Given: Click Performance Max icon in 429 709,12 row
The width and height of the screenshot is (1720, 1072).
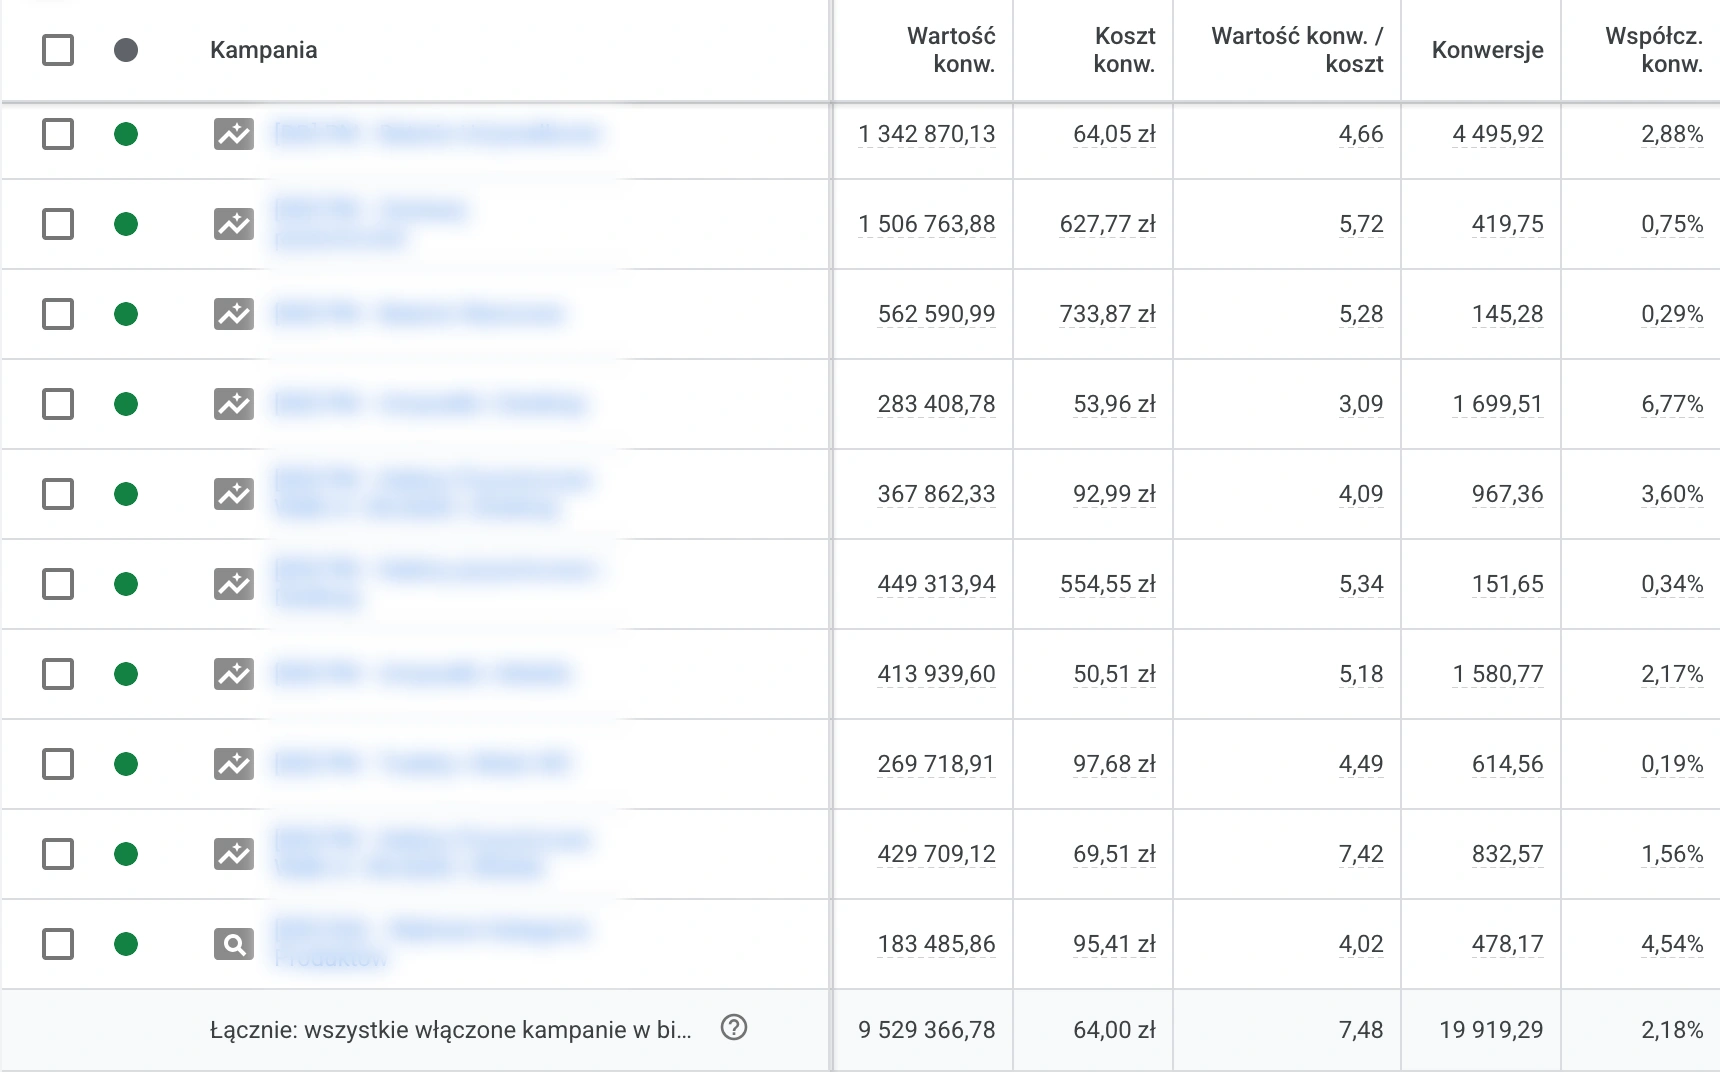Looking at the screenshot, I should 234,854.
